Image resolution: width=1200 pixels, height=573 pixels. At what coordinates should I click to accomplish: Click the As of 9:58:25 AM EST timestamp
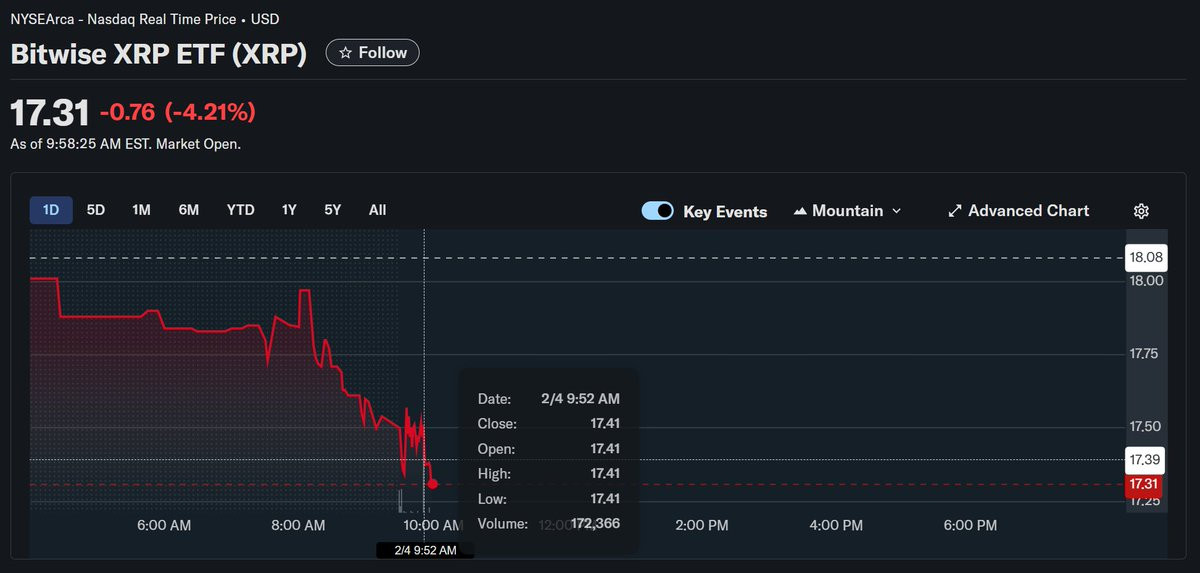126,144
